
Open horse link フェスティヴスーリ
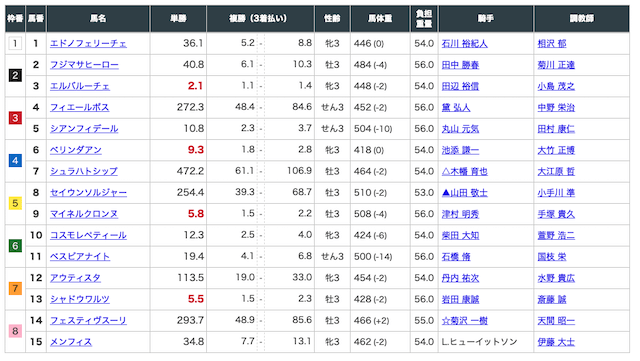[88, 320]
